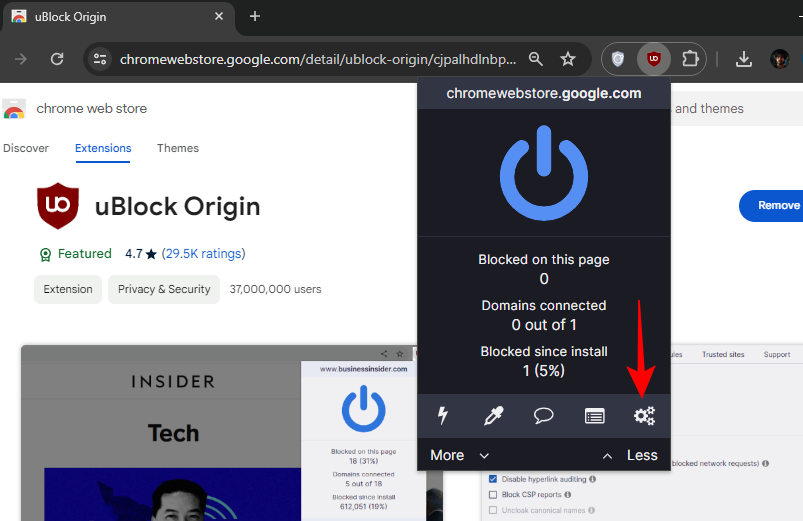
Task: Click the '37,000,000 users' text
Action: coord(276,289)
